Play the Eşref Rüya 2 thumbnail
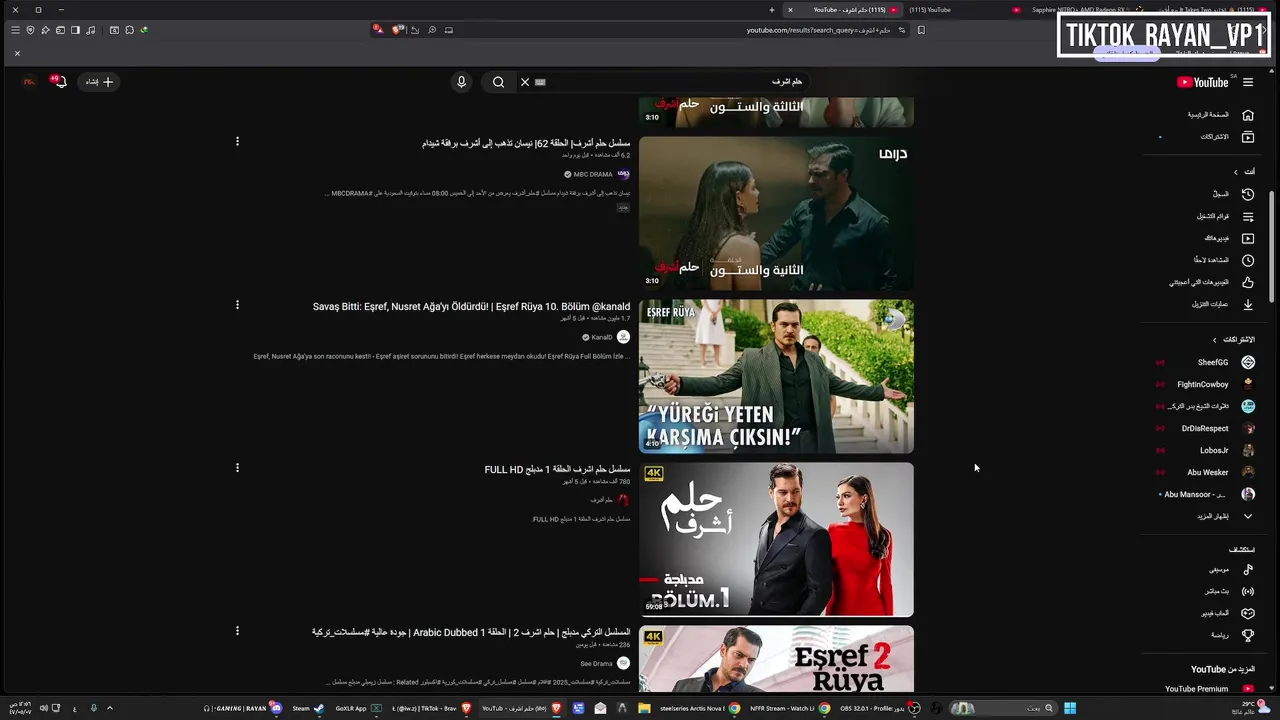 point(776,660)
